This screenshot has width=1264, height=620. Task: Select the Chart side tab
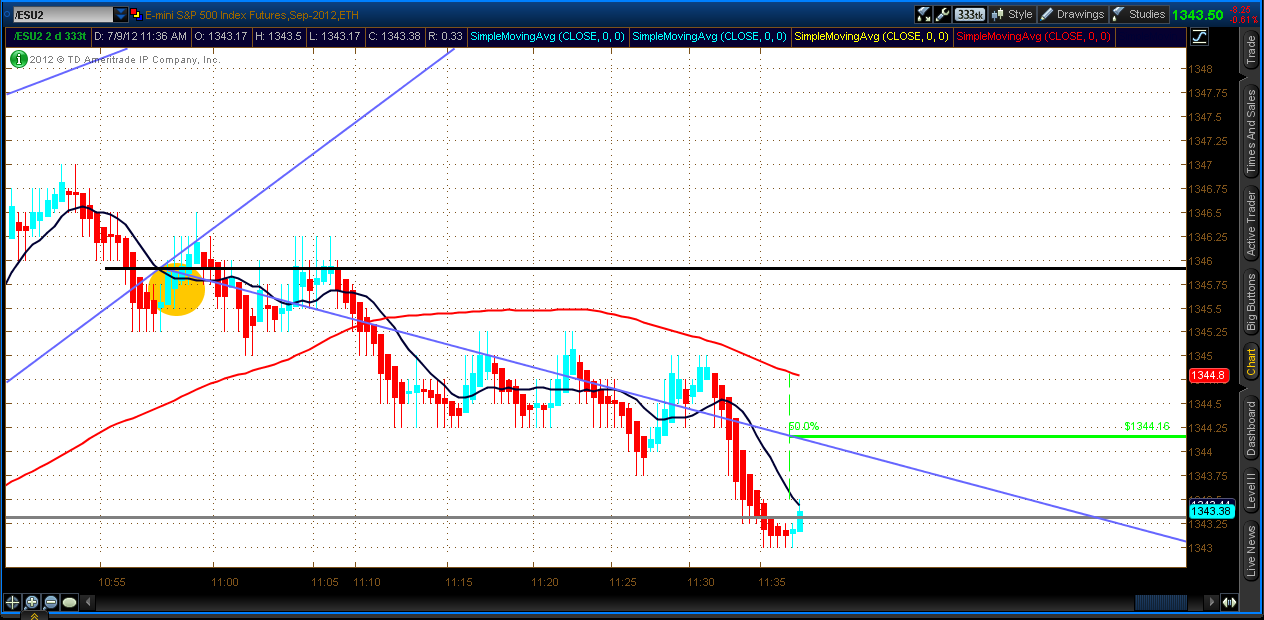[x=1250, y=362]
